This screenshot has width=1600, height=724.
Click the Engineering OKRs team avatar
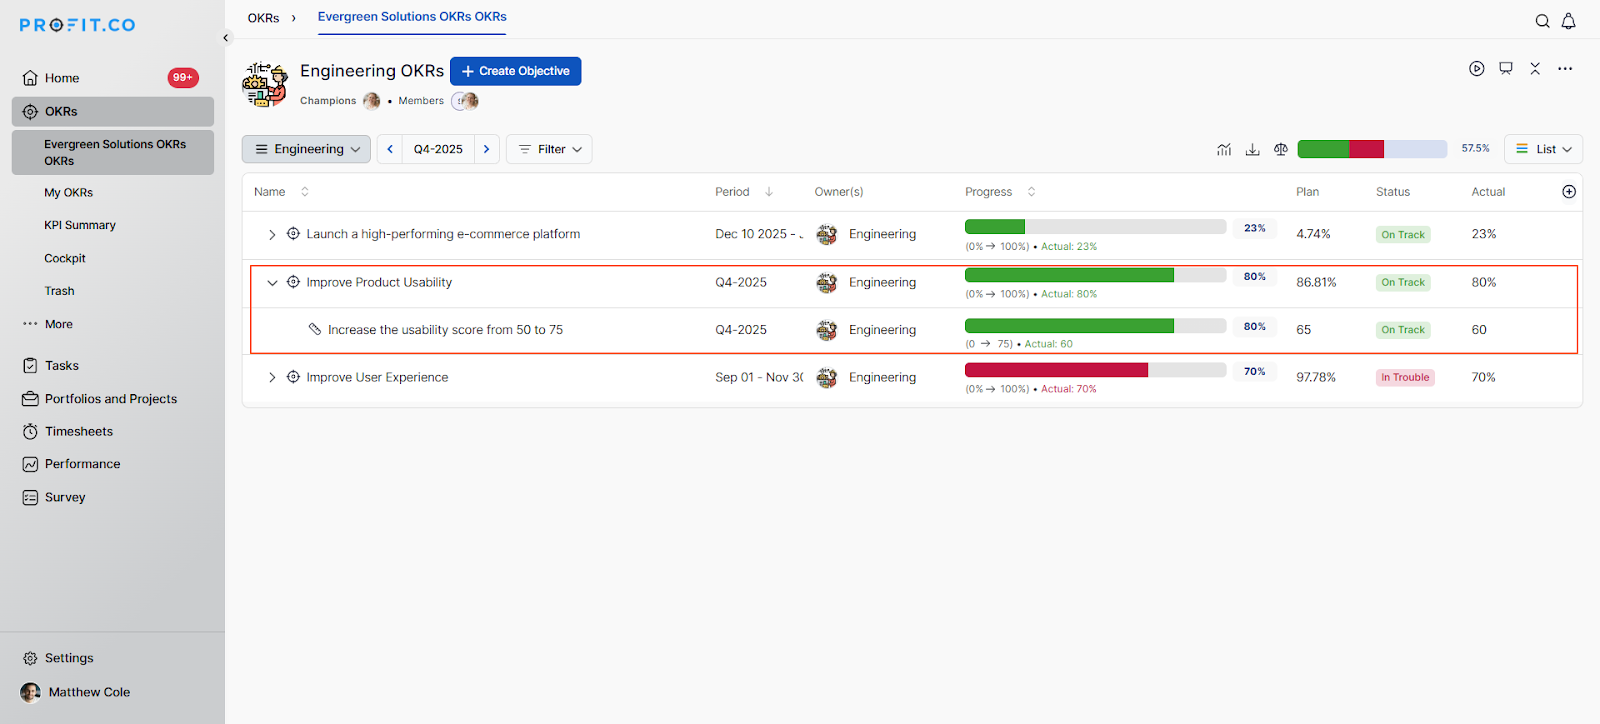point(265,84)
